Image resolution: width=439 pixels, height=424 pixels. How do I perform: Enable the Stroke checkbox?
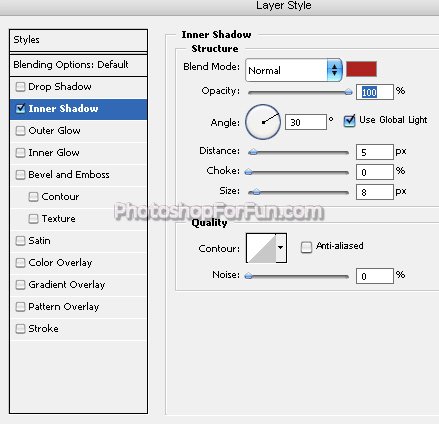(x=20, y=329)
